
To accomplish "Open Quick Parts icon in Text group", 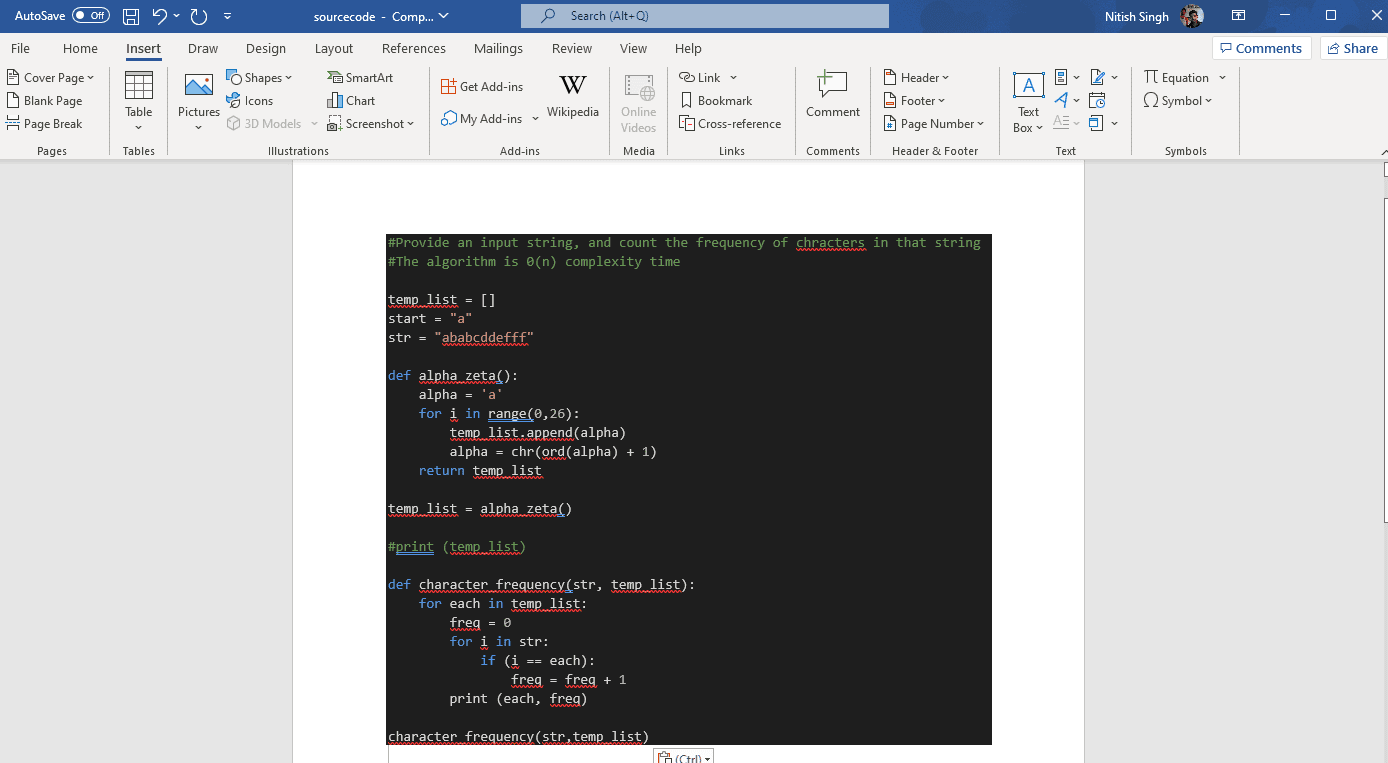I will coord(1063,77).
